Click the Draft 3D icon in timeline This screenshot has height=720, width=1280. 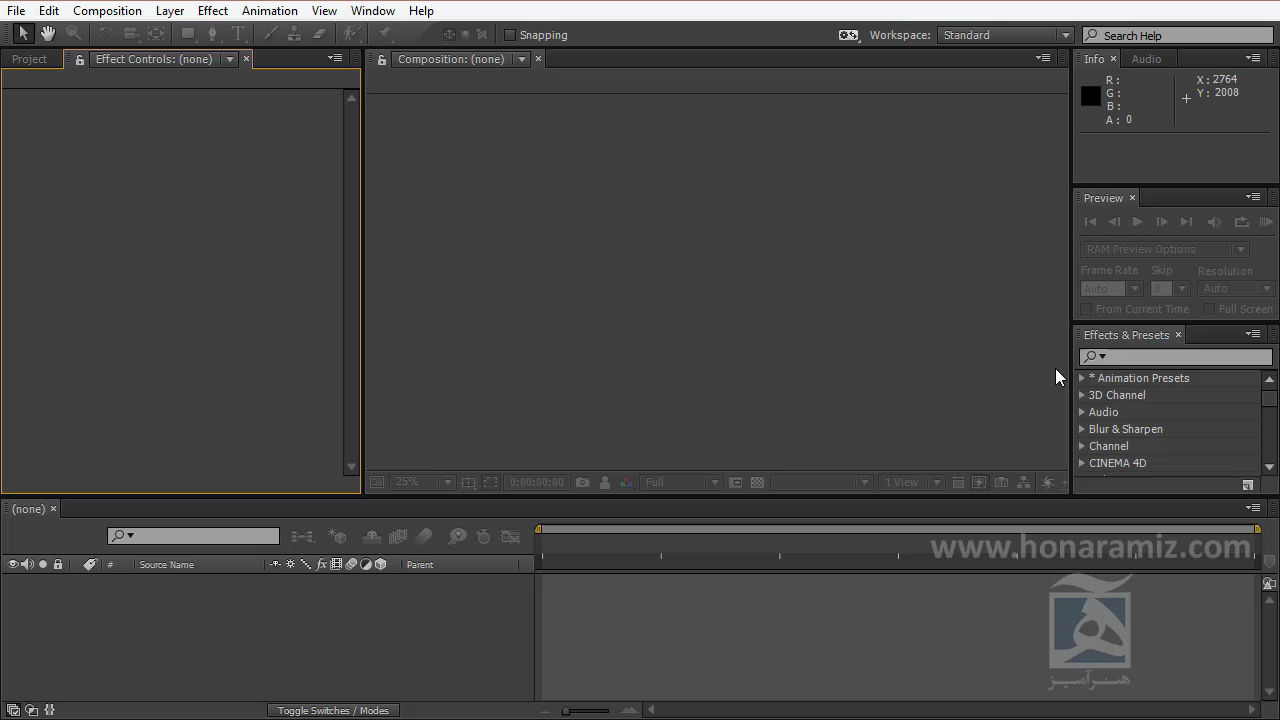(x=338, y=537)
